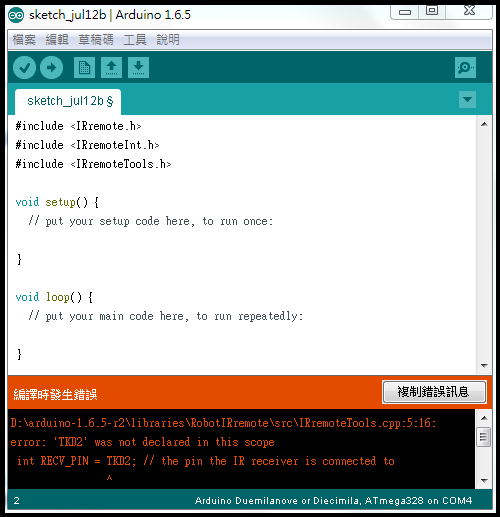Select the sketch_jul12b tab

click(68, 101)
